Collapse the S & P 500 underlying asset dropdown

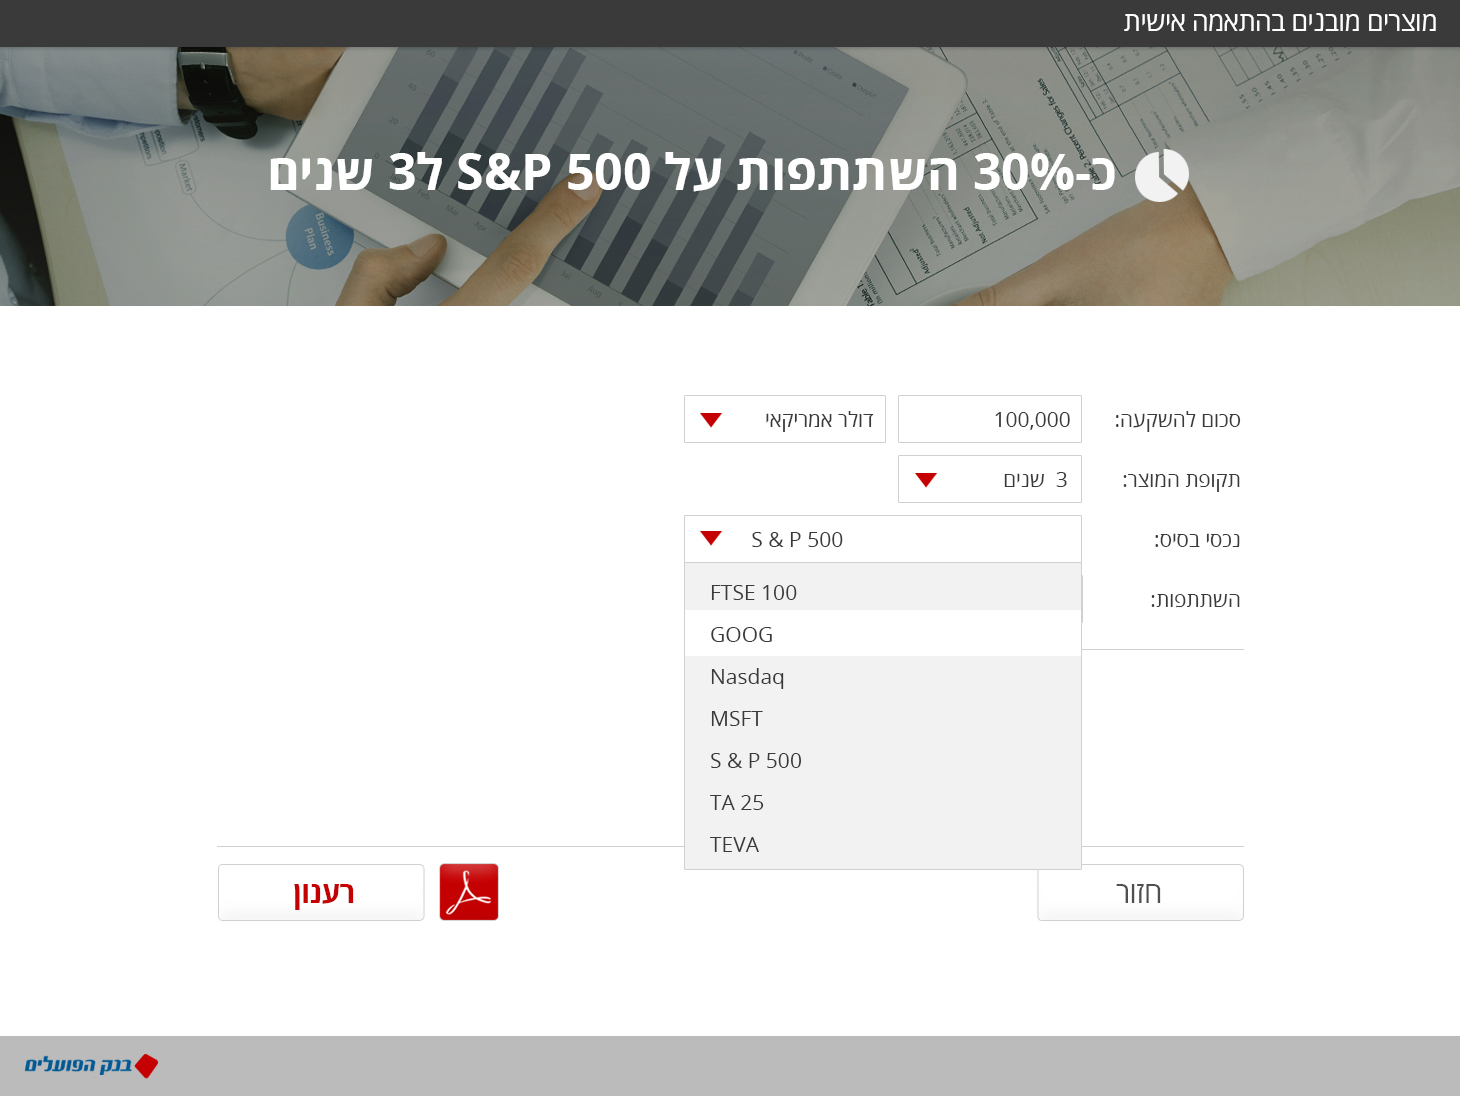coord(883,539)
